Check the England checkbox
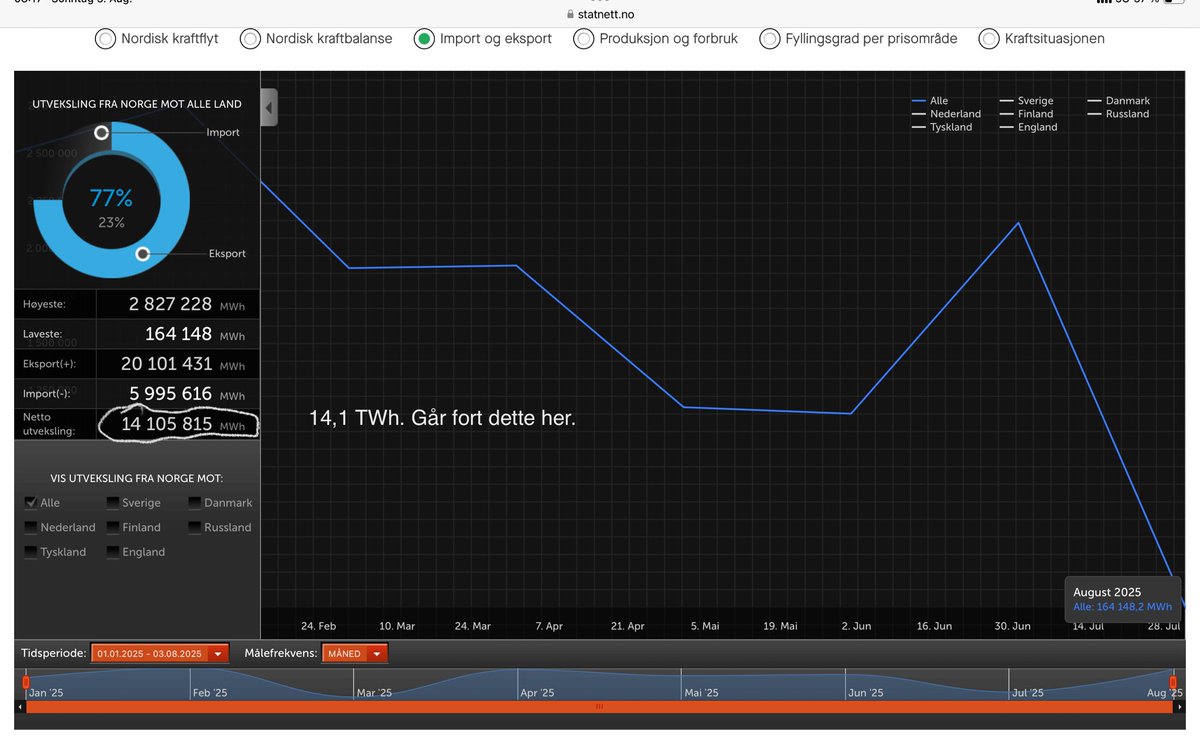 pyautogui.click(x=113, y=552)
